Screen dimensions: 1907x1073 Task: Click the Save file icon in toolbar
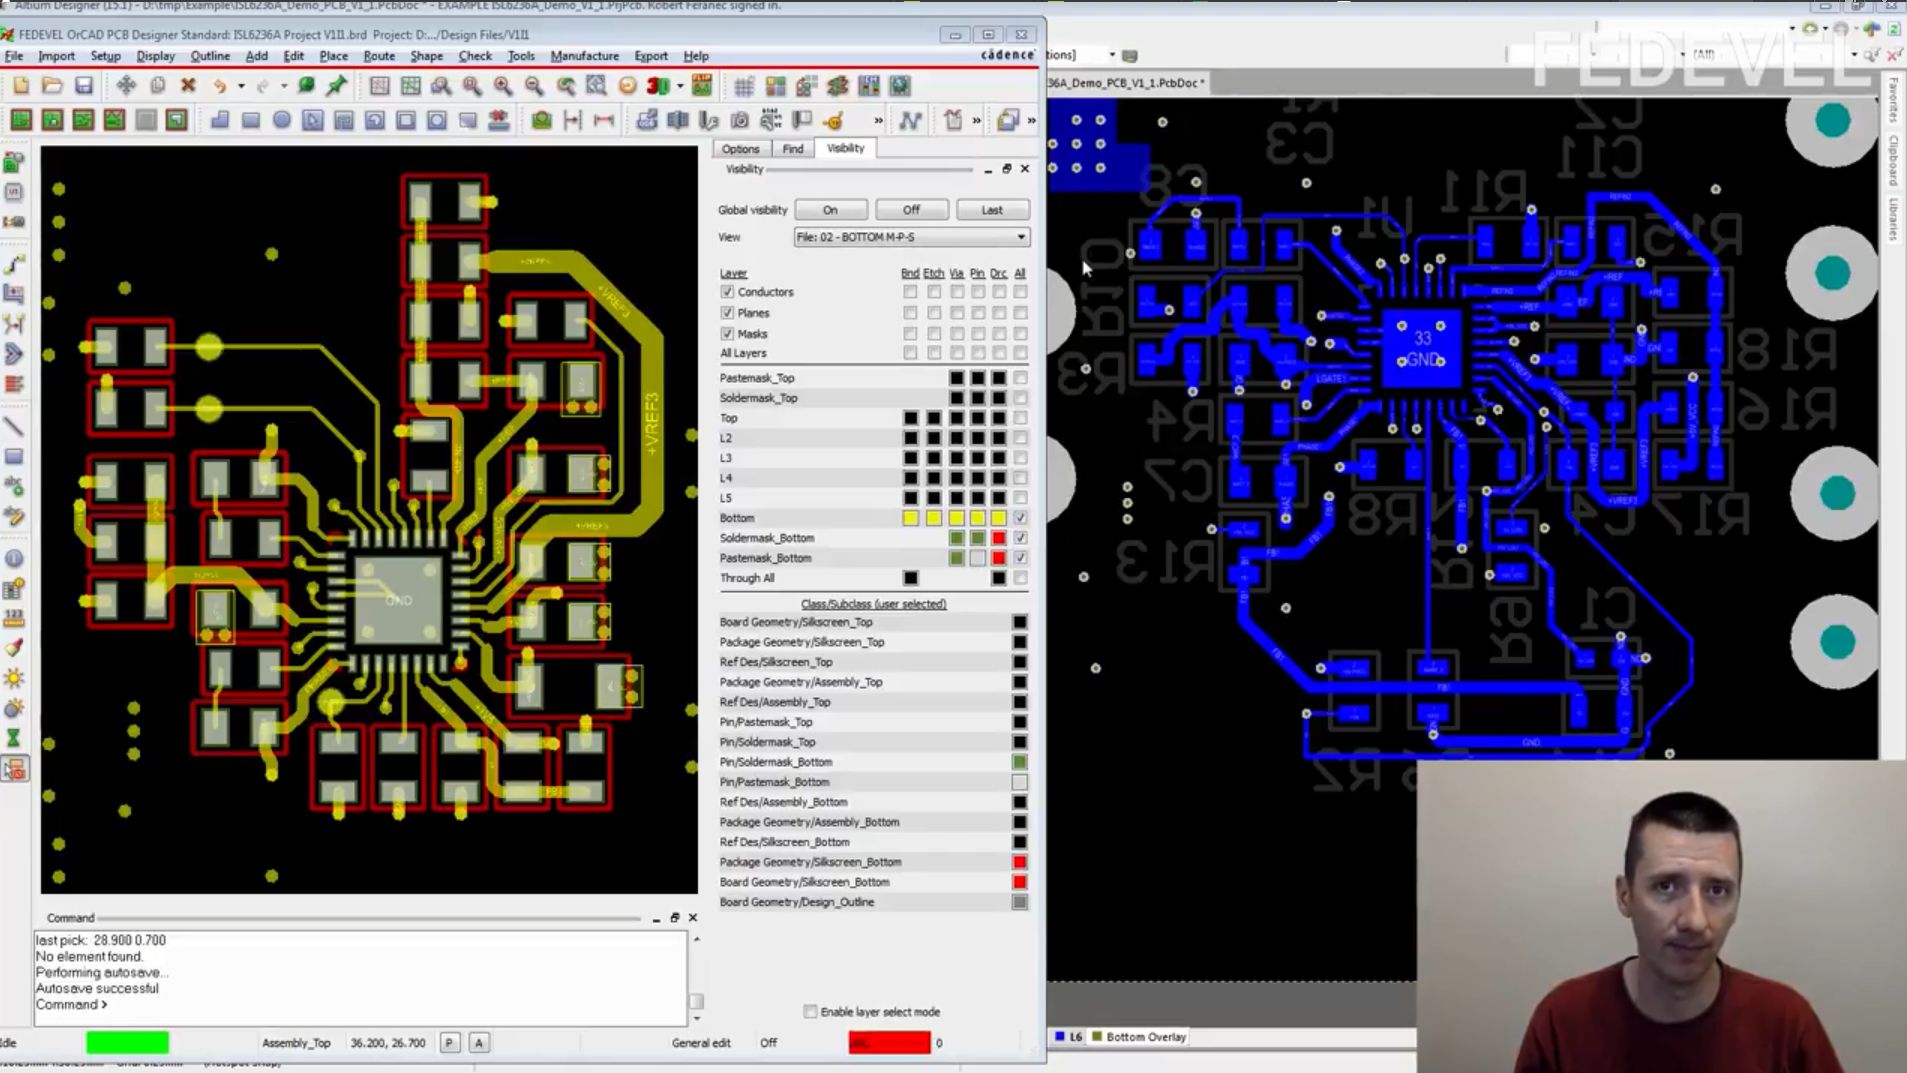coord(84,86)
